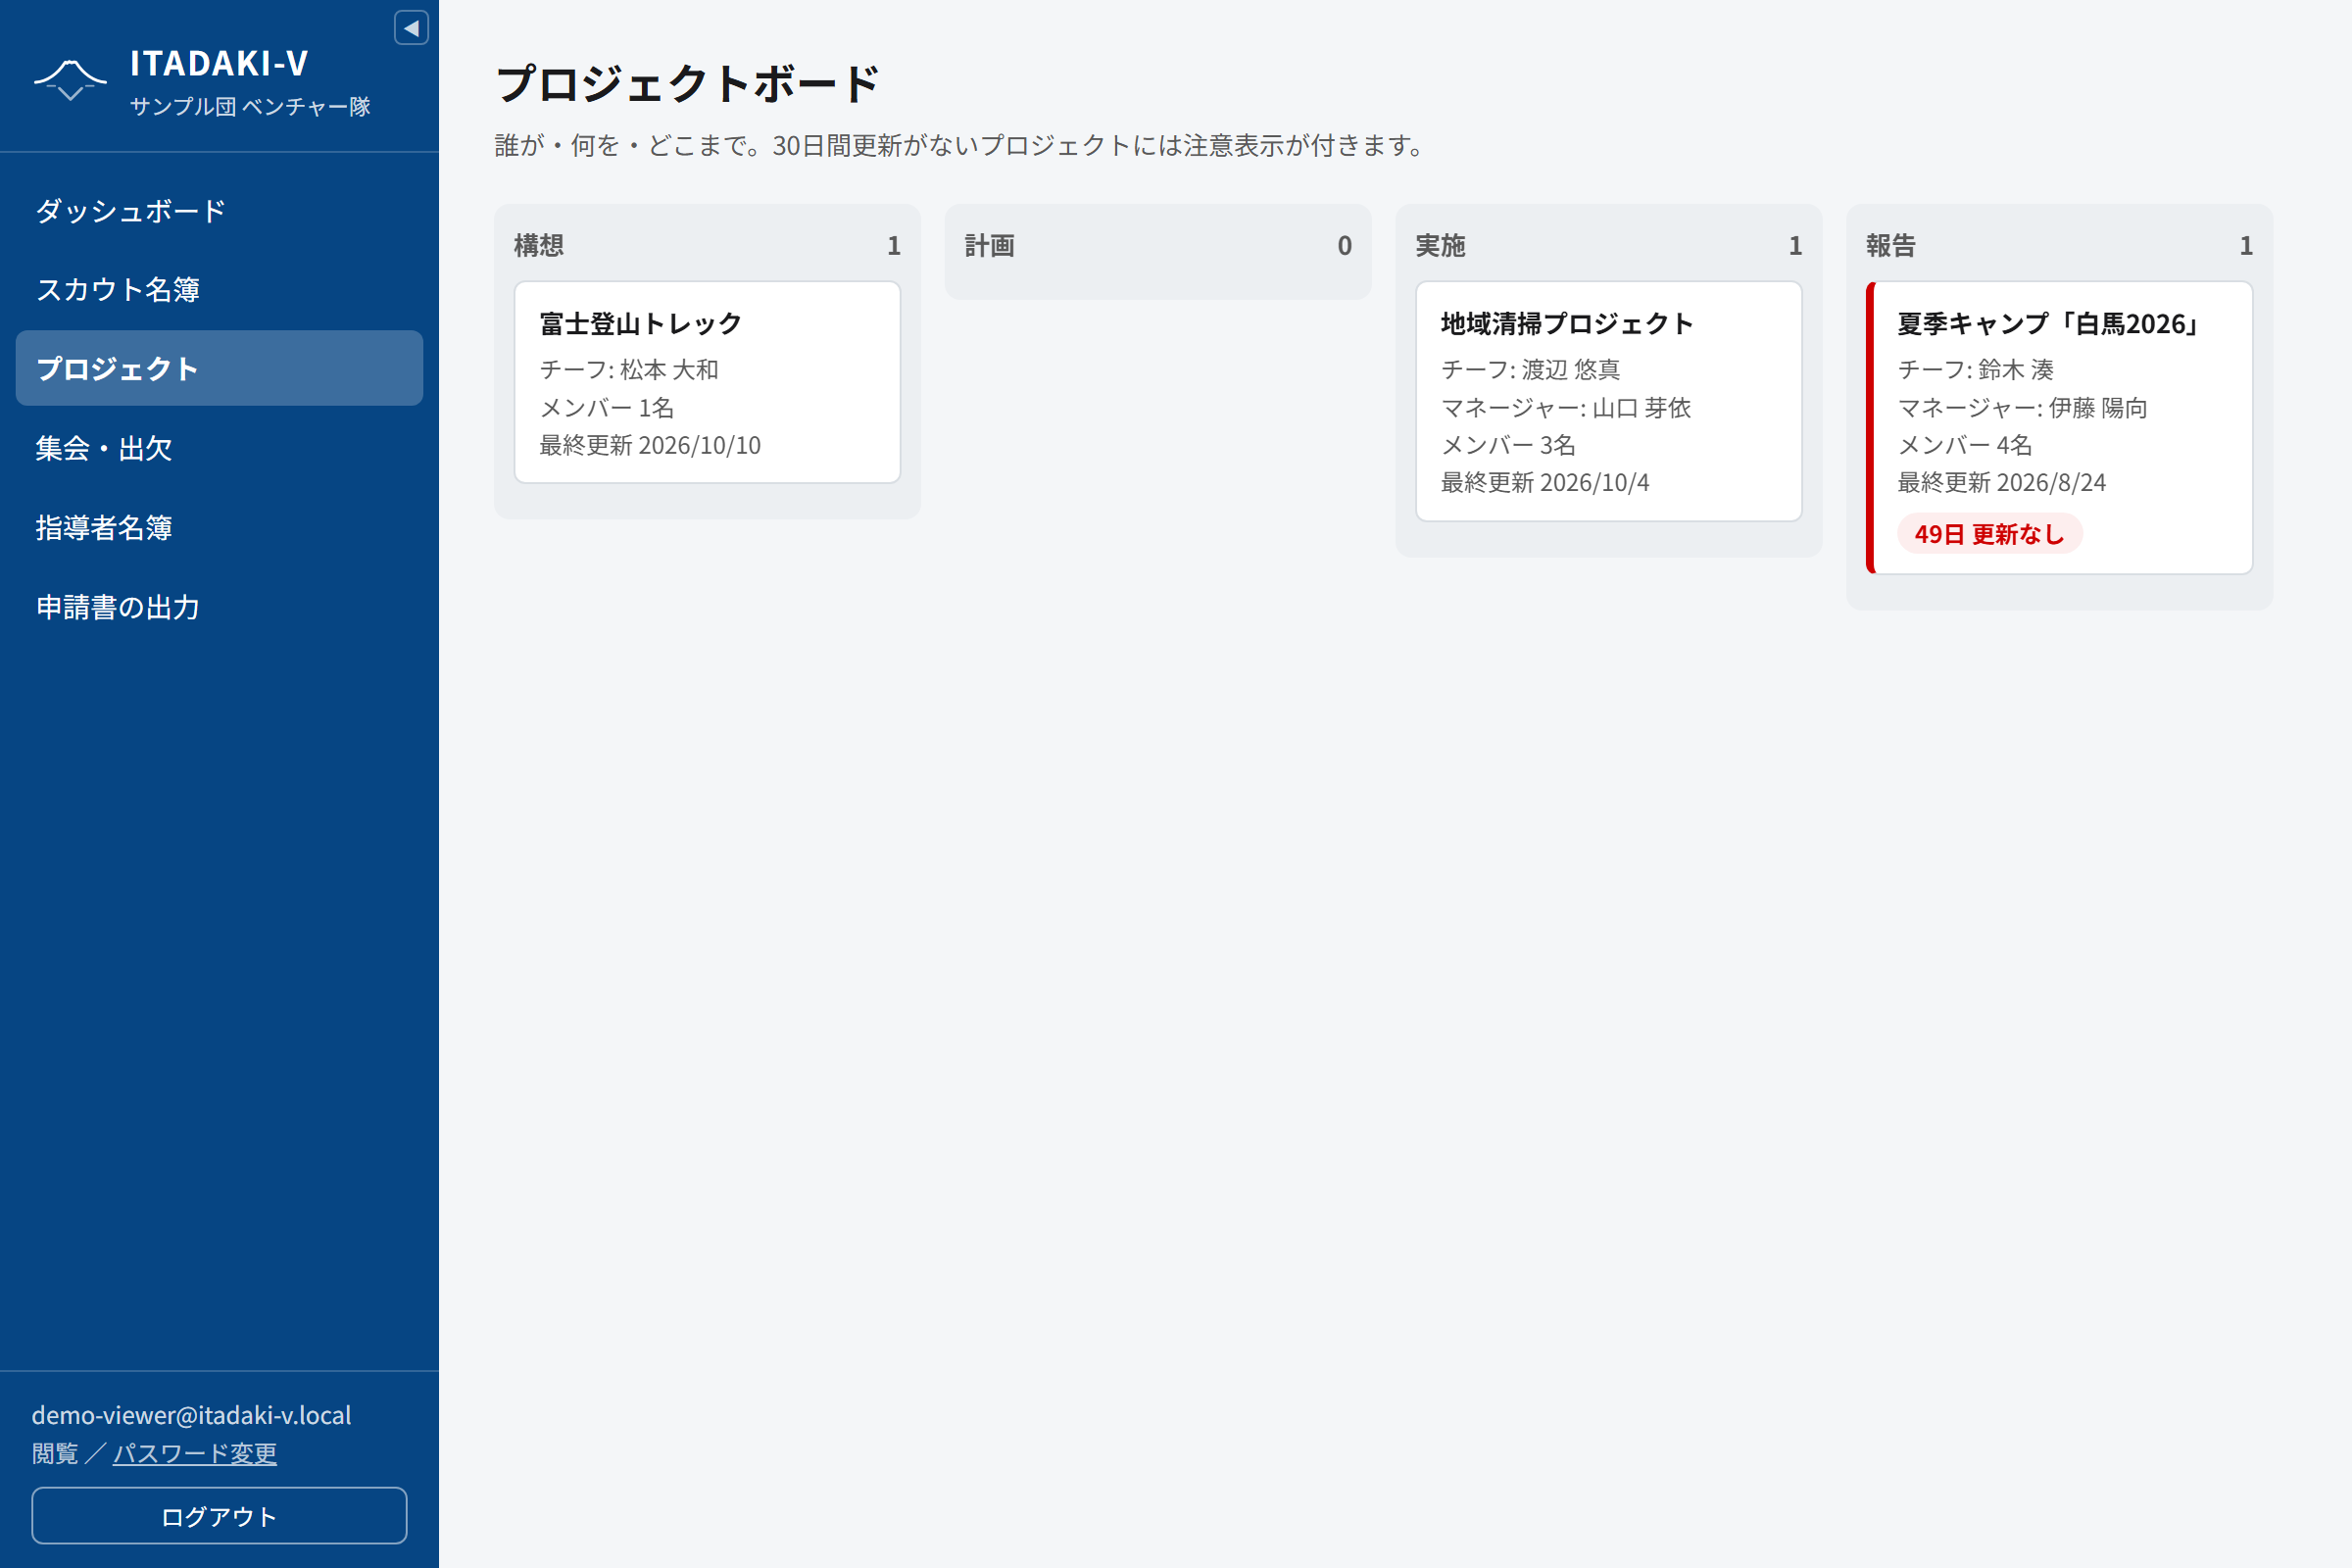Viewport: 2352px width, 1568px height.
Task: Click メンバー 3名 text
Action: pos(1508,445)
